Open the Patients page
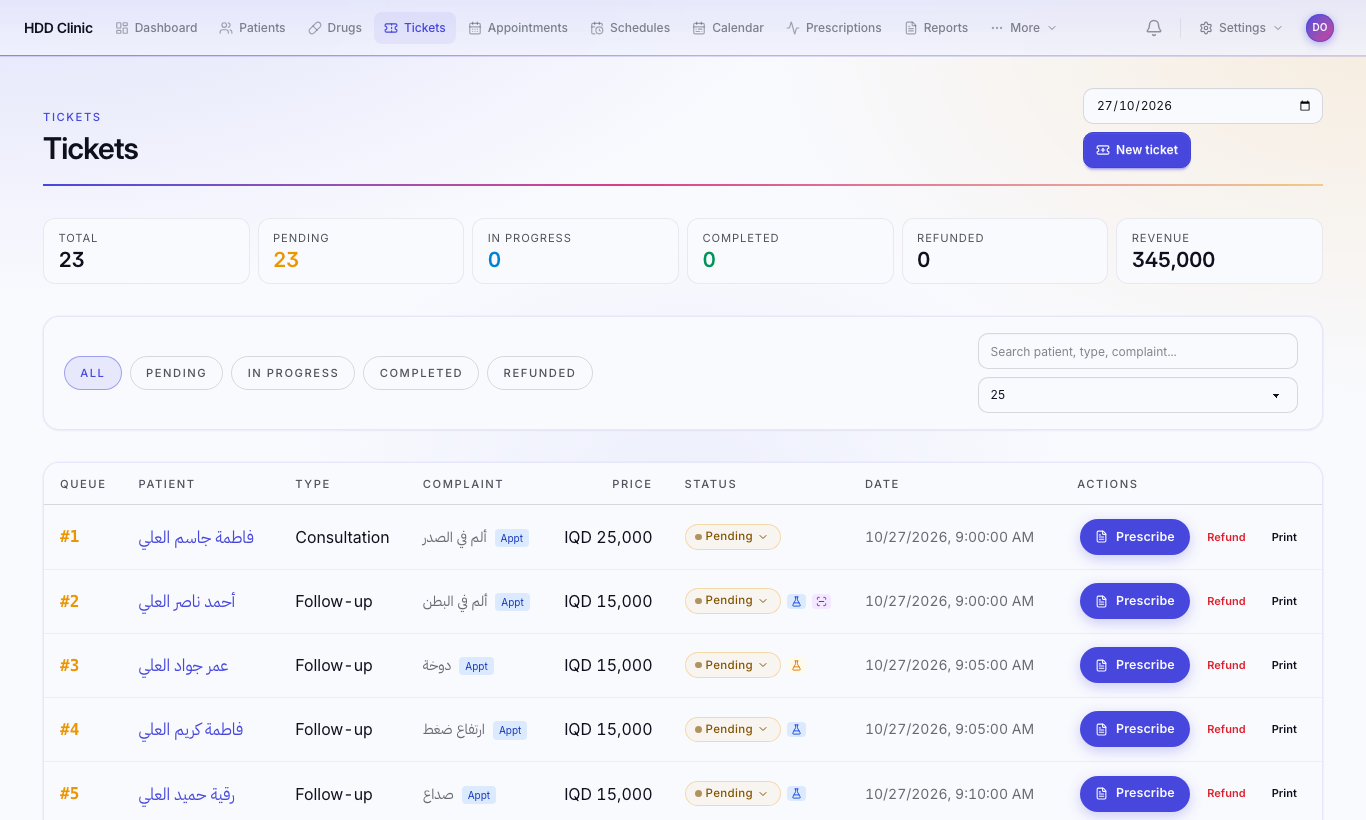The height and width of the screenshot is (820, 1366). [x=252, y=28]
